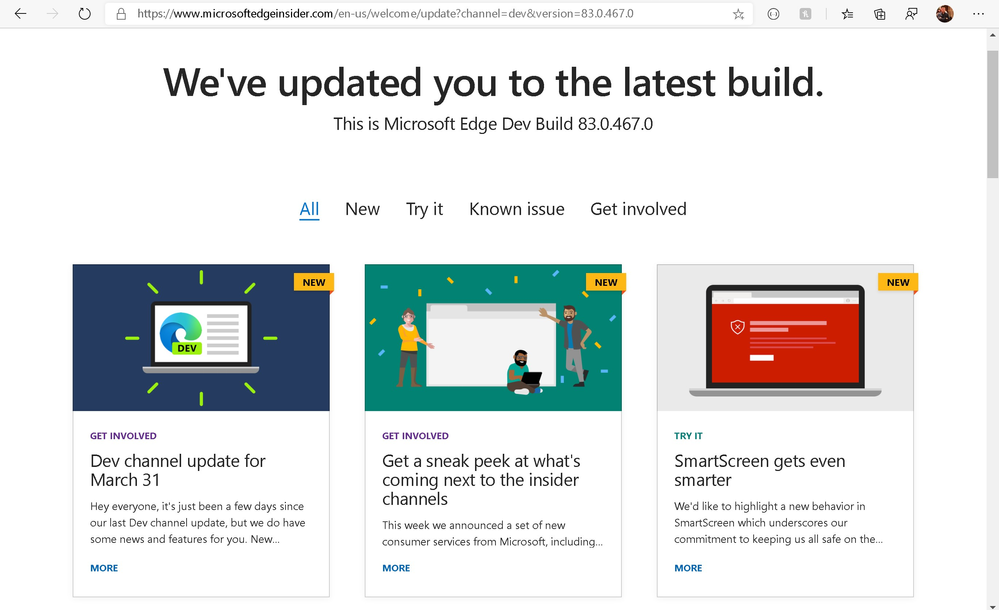Click NEW badge on SmartScreen card

pos(898,282)
